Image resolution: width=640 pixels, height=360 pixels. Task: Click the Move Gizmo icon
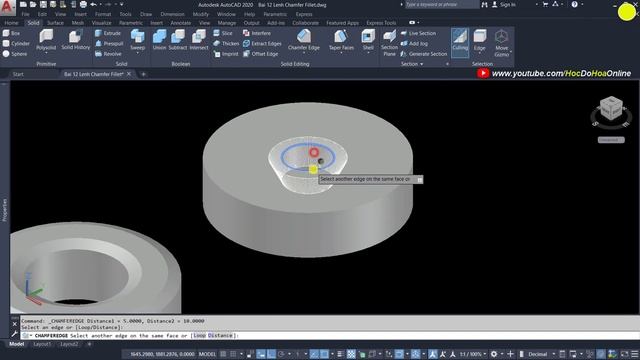click(501, 37)
